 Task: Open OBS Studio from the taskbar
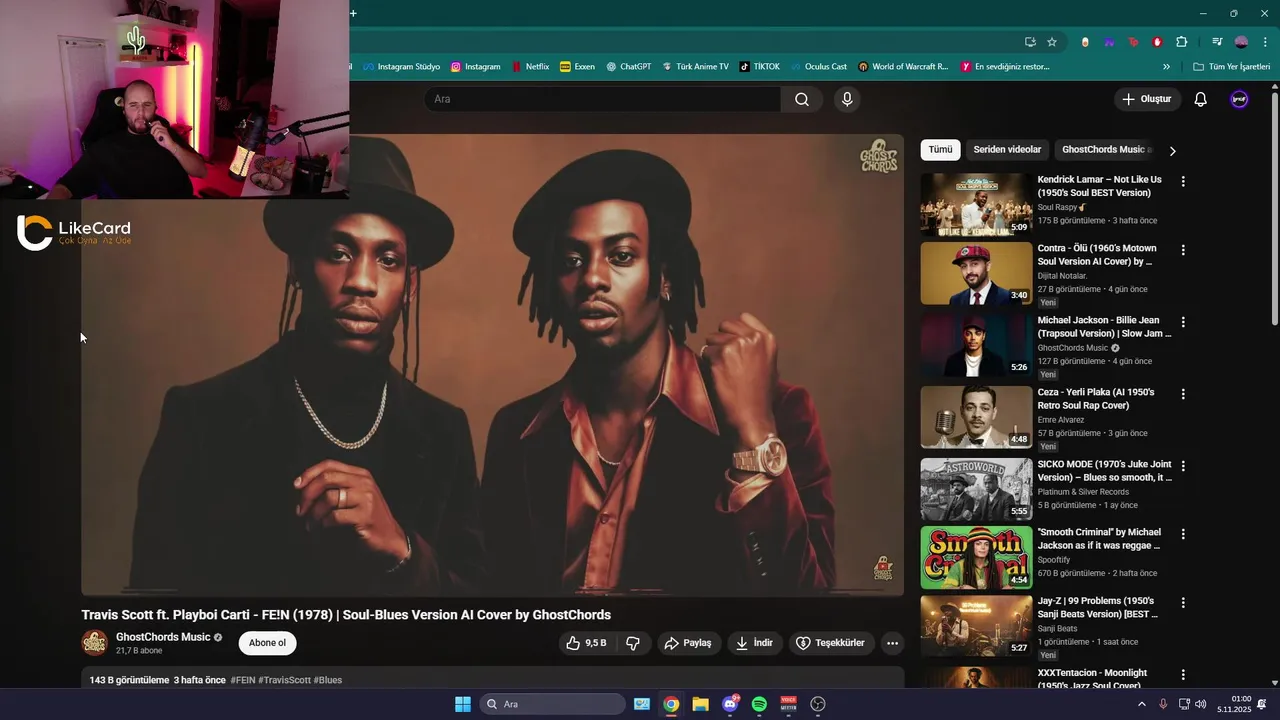pos(818,704)
